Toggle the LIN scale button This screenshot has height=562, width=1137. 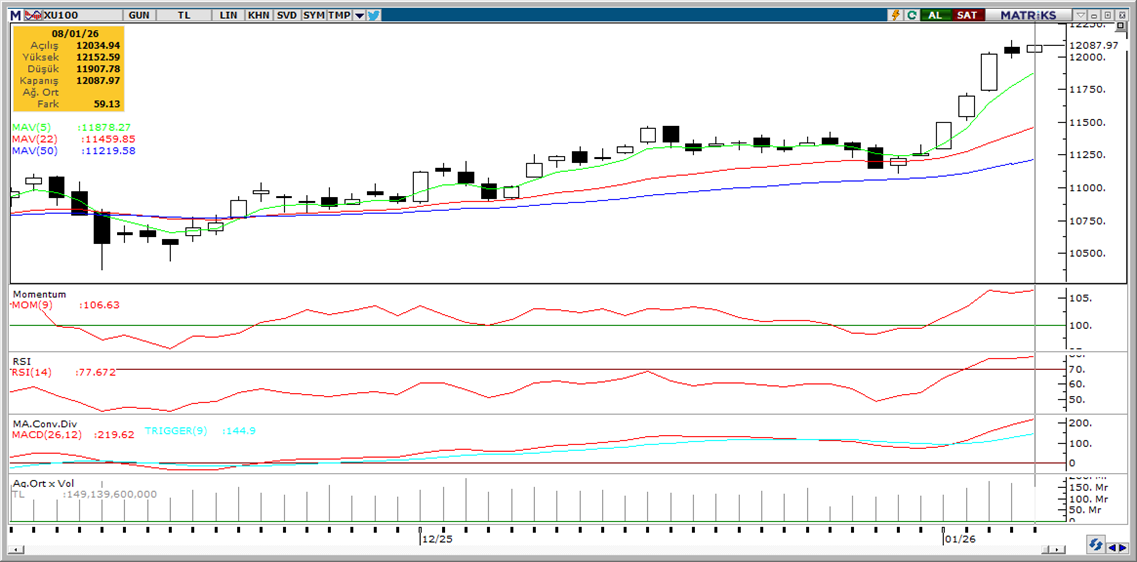point(229,16)
